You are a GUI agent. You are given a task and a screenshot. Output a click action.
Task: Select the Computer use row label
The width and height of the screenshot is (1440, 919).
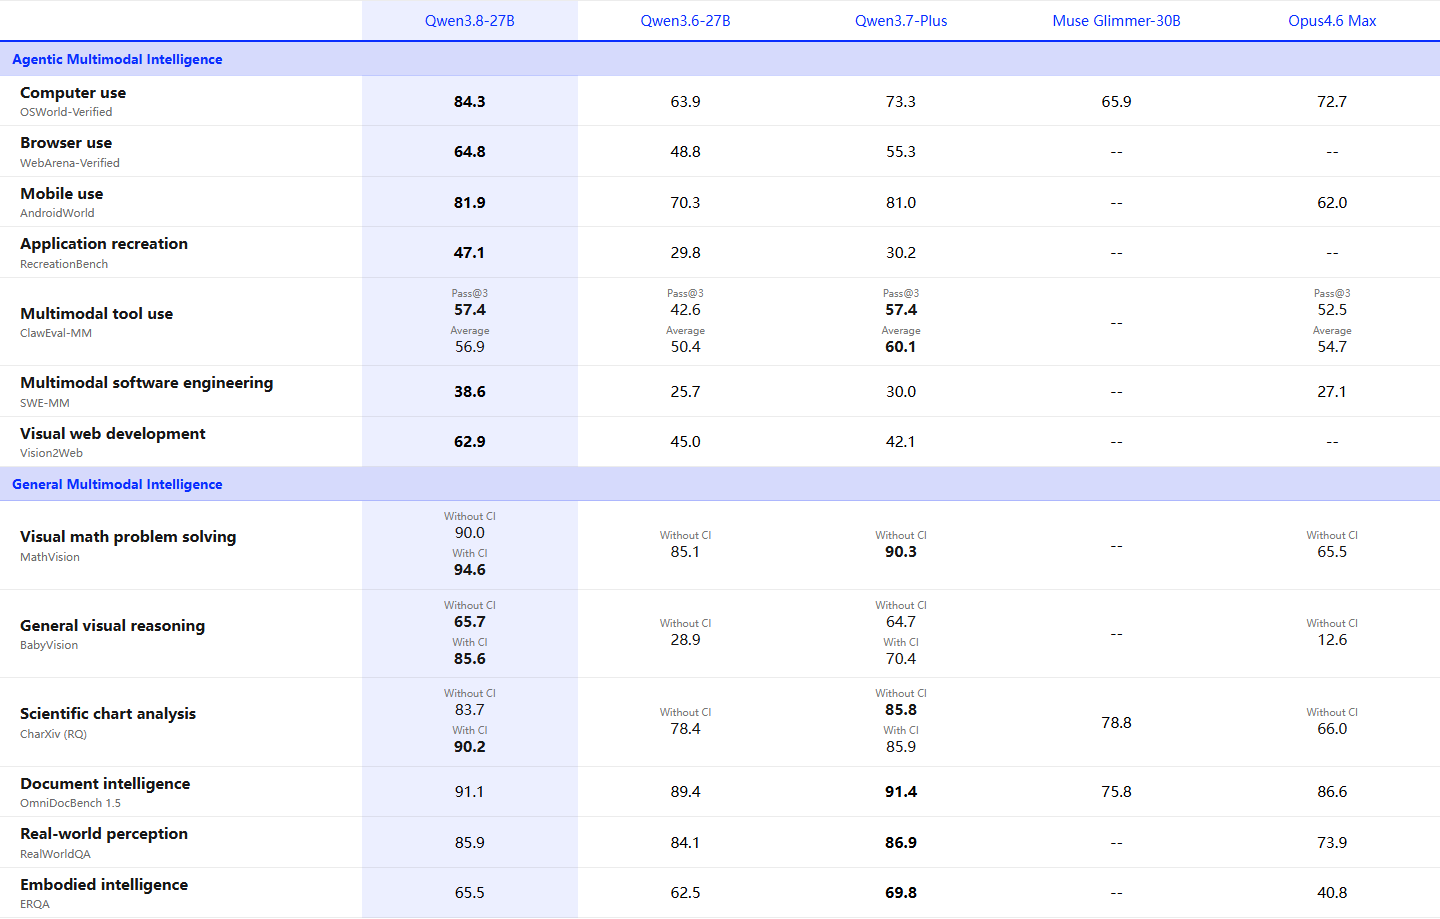pos(73,93)
